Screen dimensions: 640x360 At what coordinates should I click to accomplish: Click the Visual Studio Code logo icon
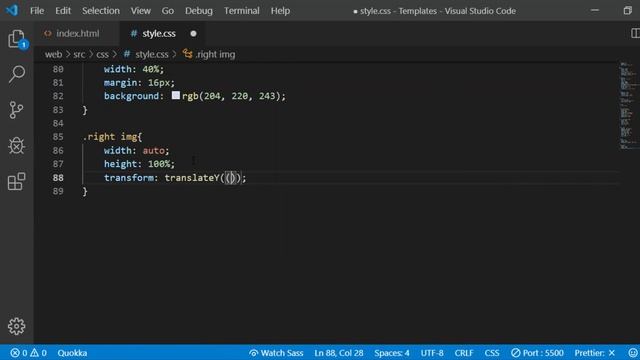click(x=11, y=10)
